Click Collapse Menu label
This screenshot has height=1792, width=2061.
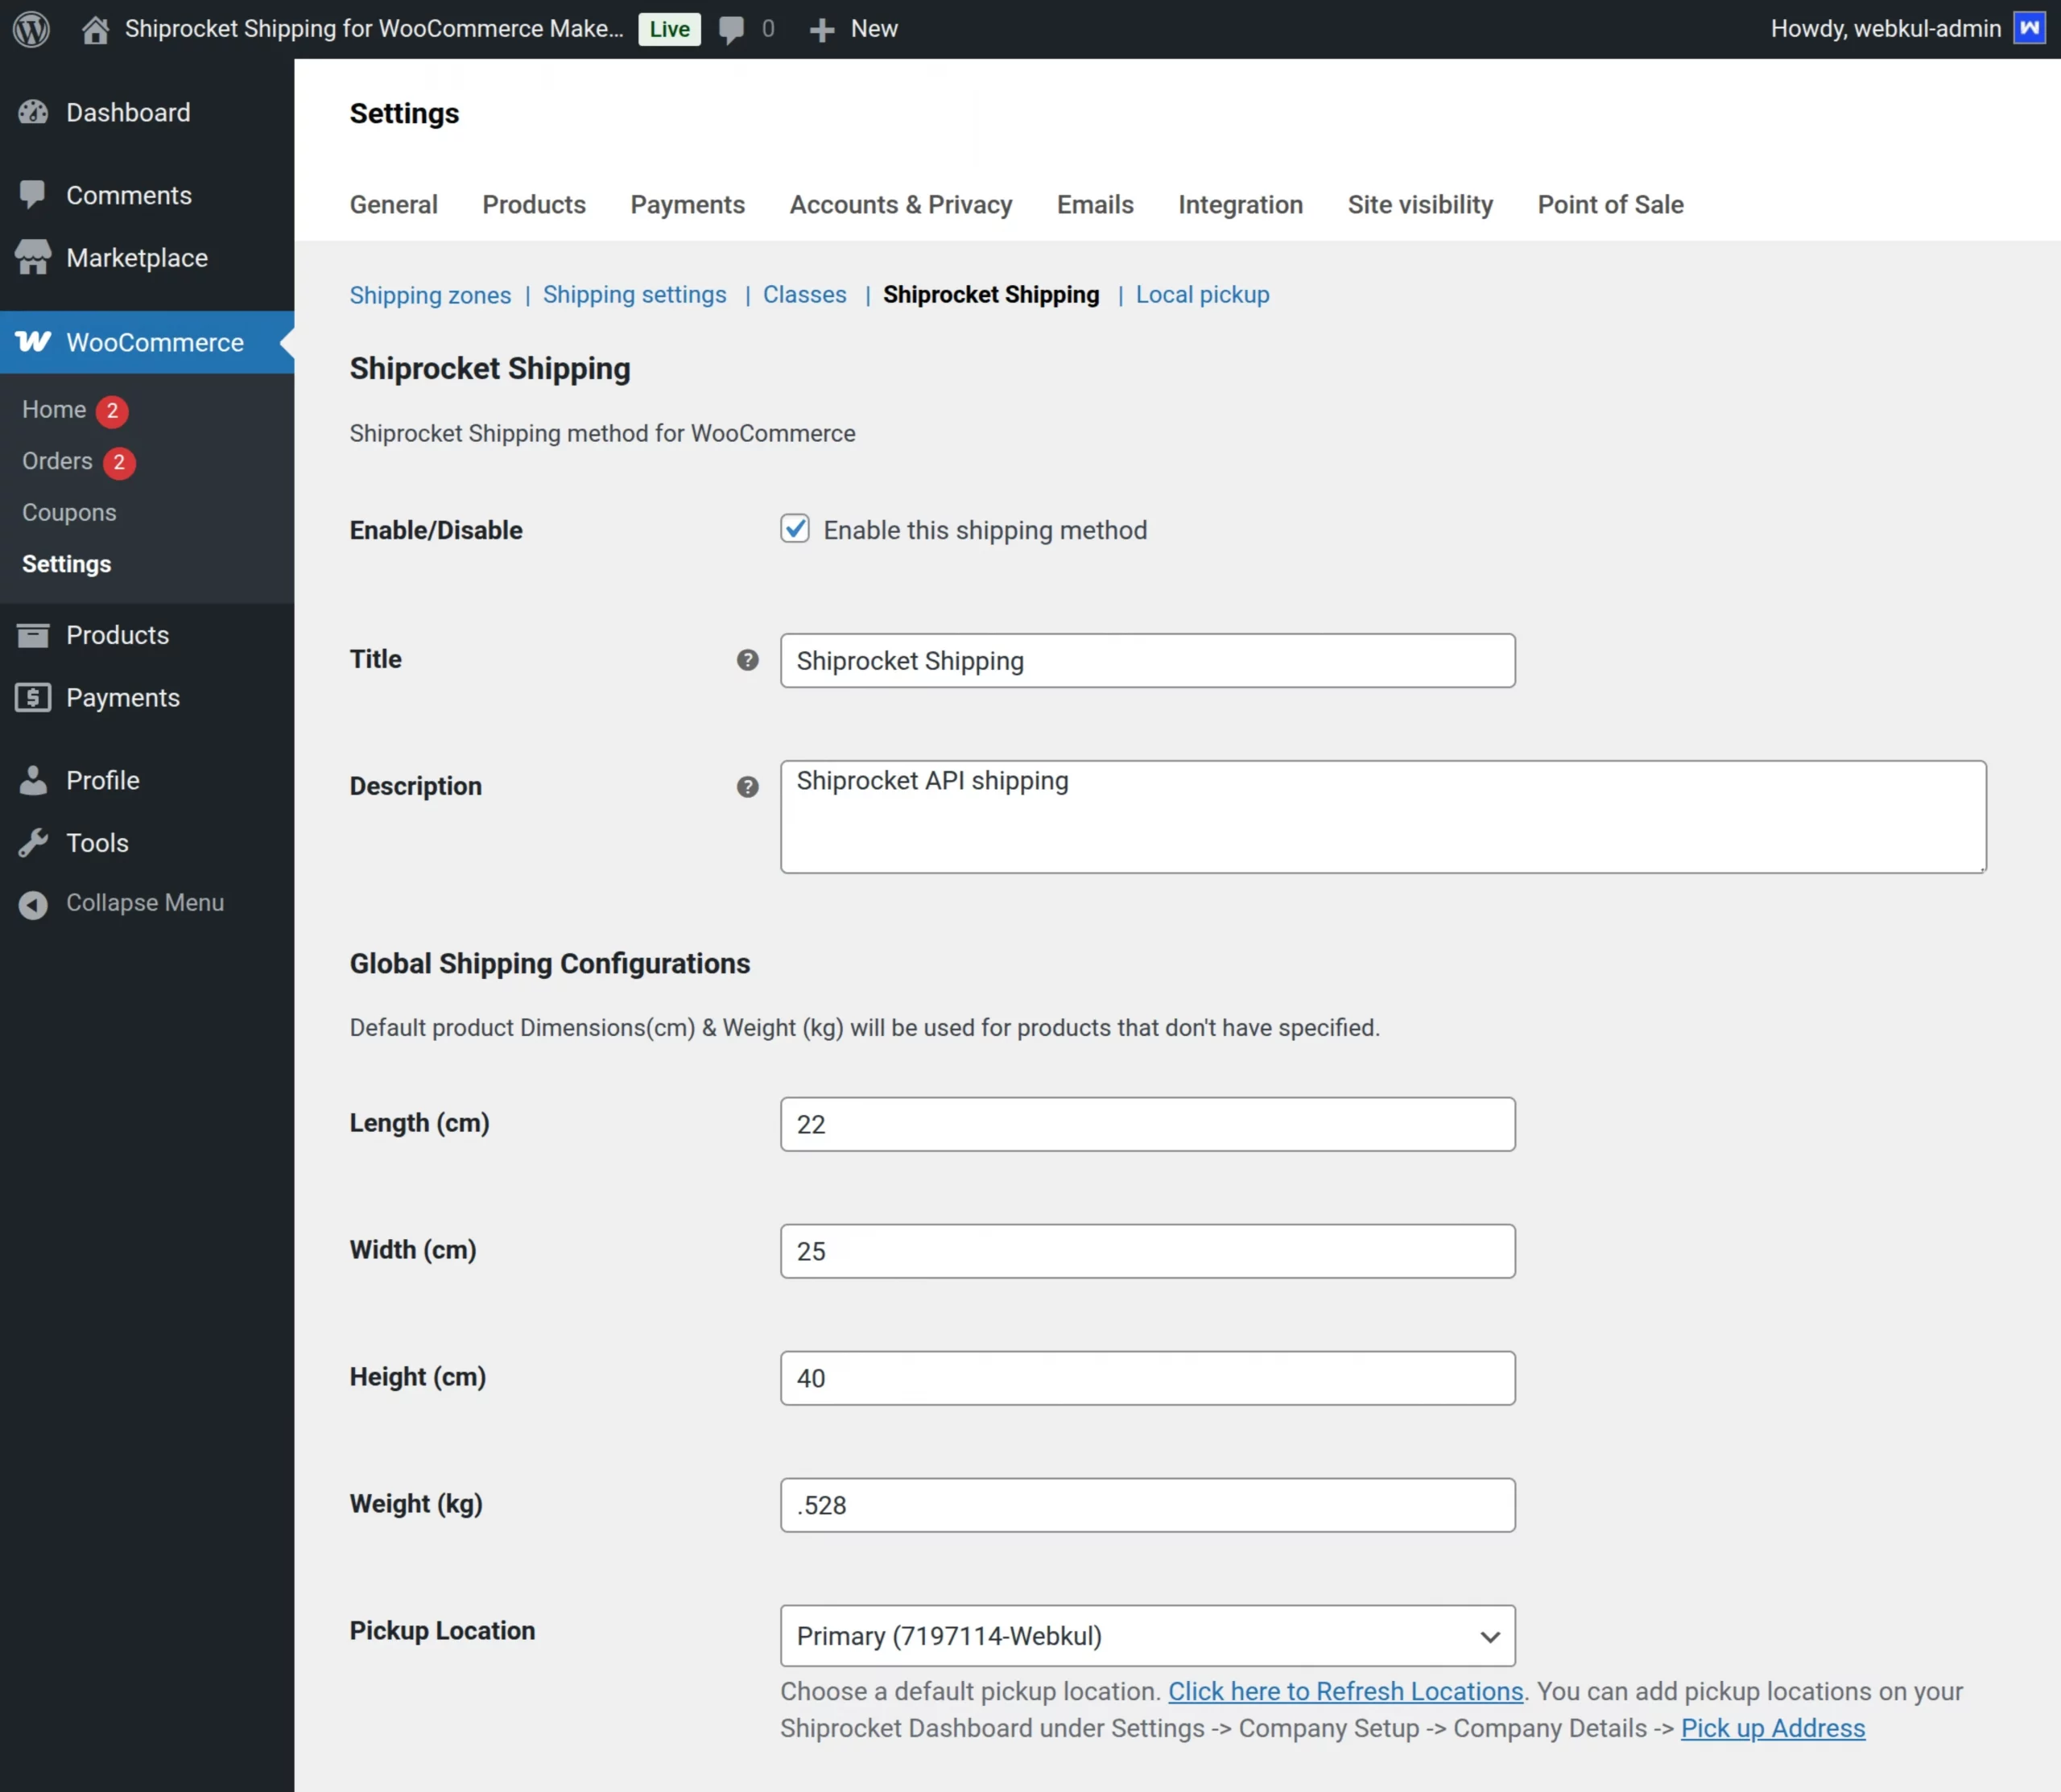145,903
